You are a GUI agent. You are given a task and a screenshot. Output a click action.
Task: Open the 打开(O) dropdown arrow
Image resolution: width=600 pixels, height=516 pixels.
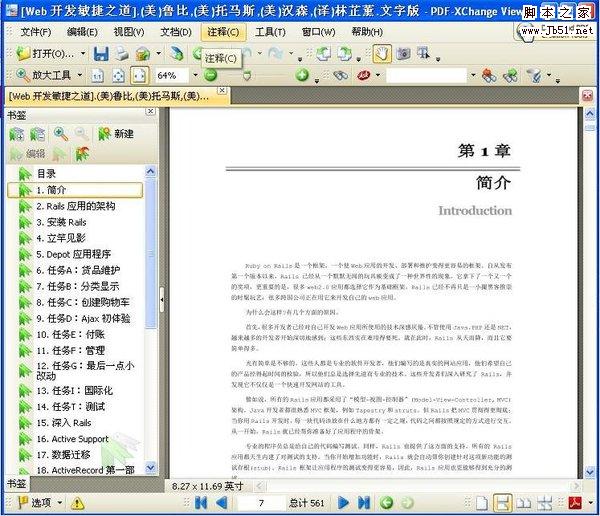83,54
